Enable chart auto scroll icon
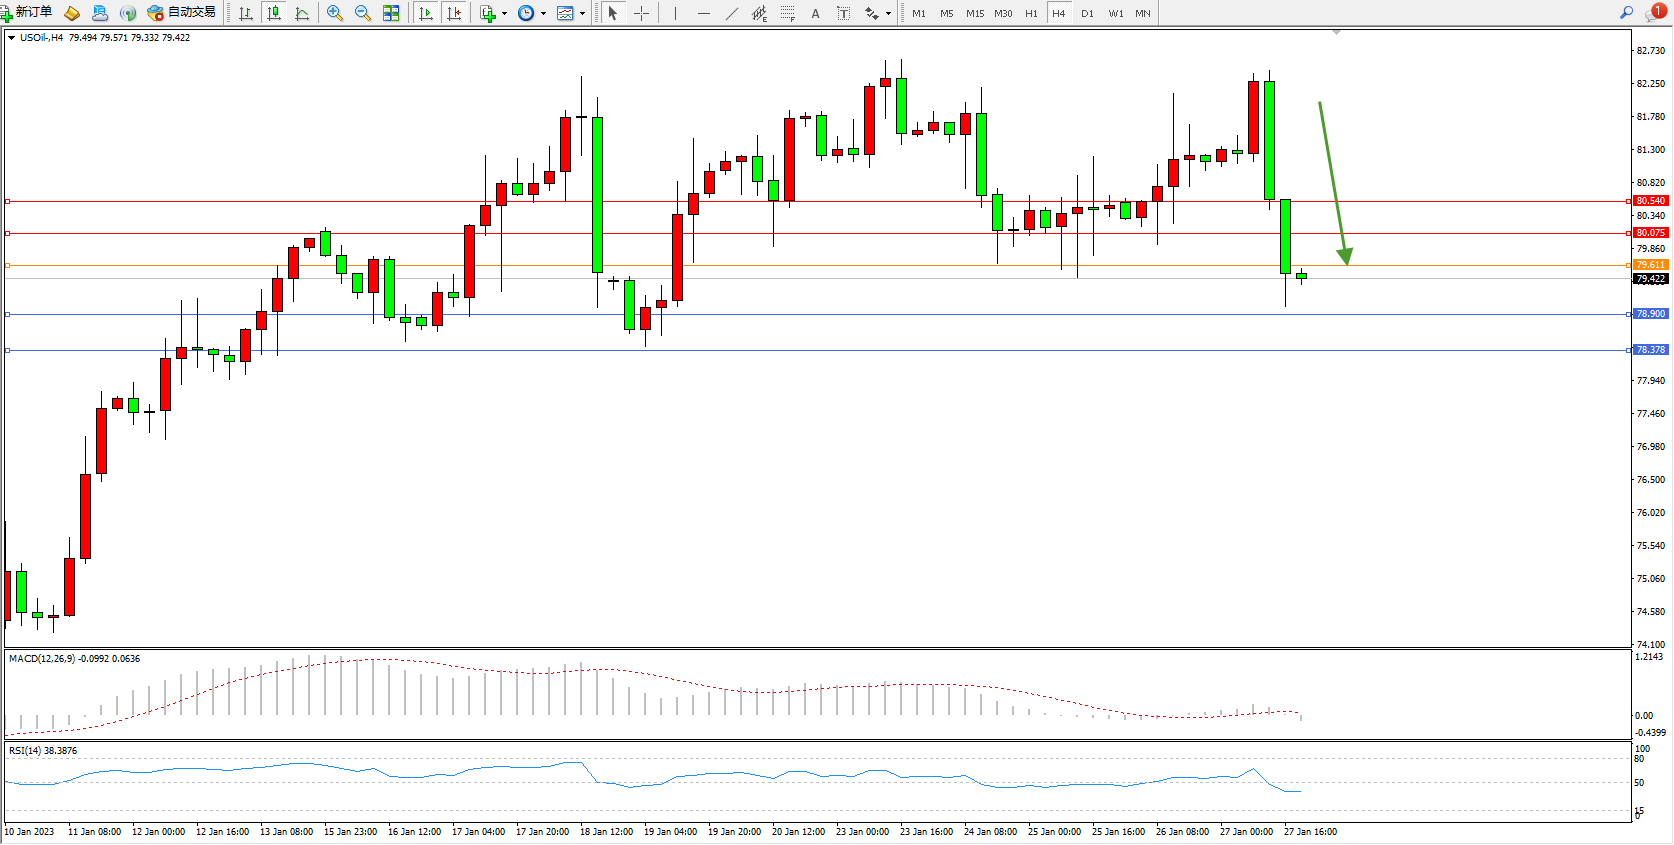 coord(426,13)
